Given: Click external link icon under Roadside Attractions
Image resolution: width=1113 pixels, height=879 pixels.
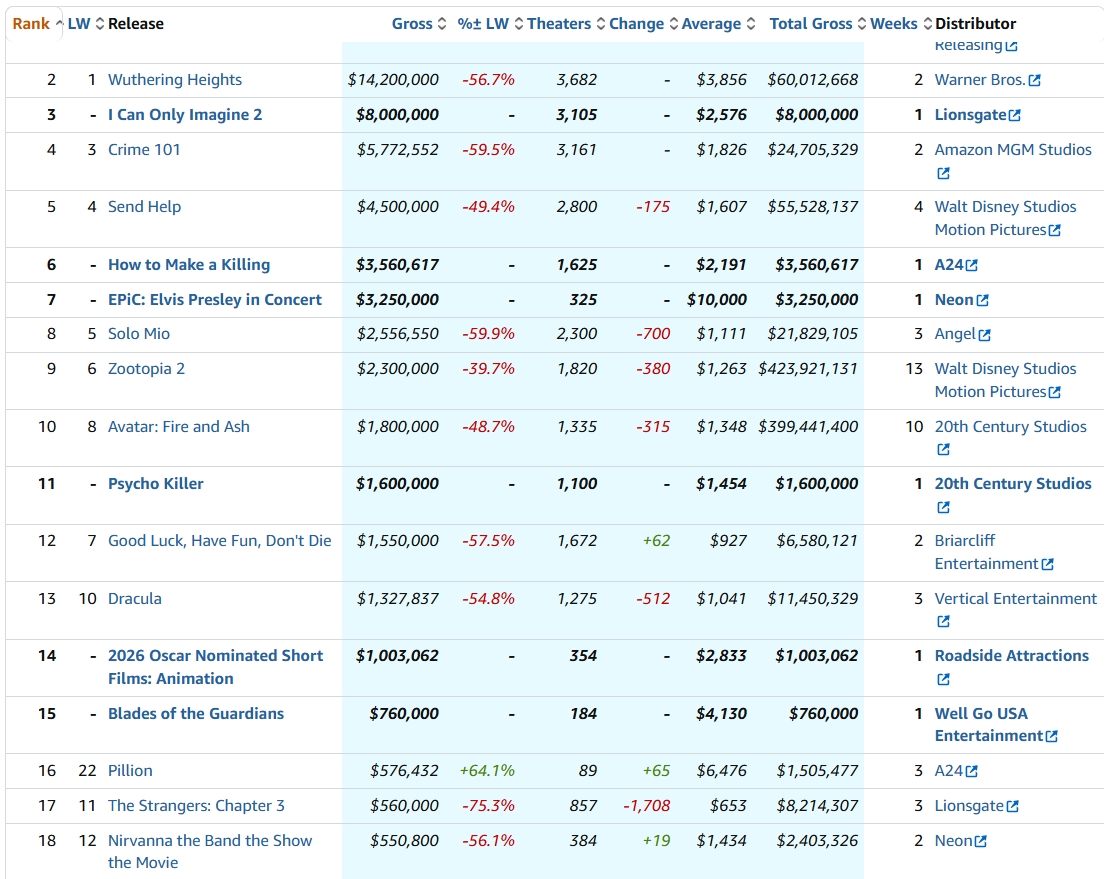Looking at the screenshot, I should 943,680.
